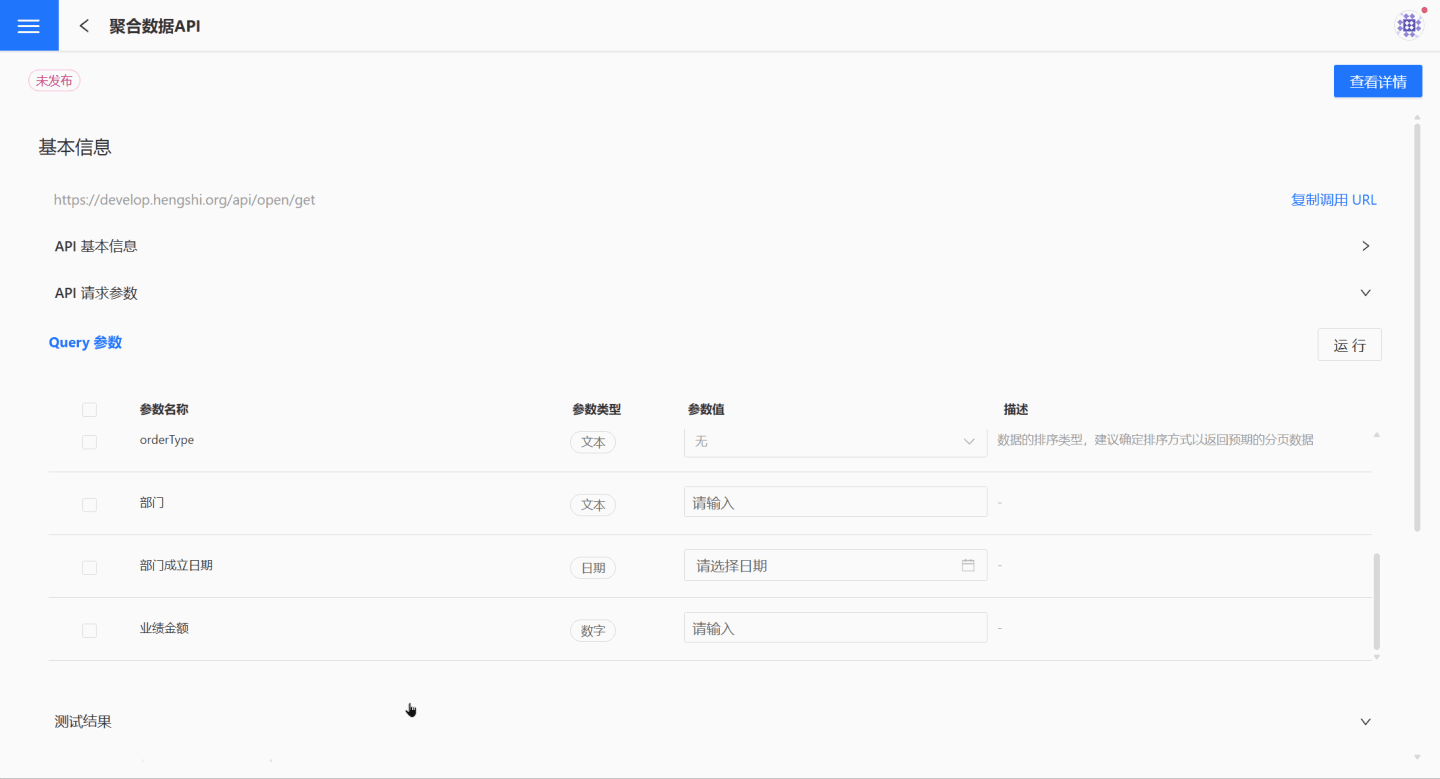Screen dimensions: 1440x779
Task: Enable the 业绩金额 parameter checkbox
Action: click(x=90, y=630)
